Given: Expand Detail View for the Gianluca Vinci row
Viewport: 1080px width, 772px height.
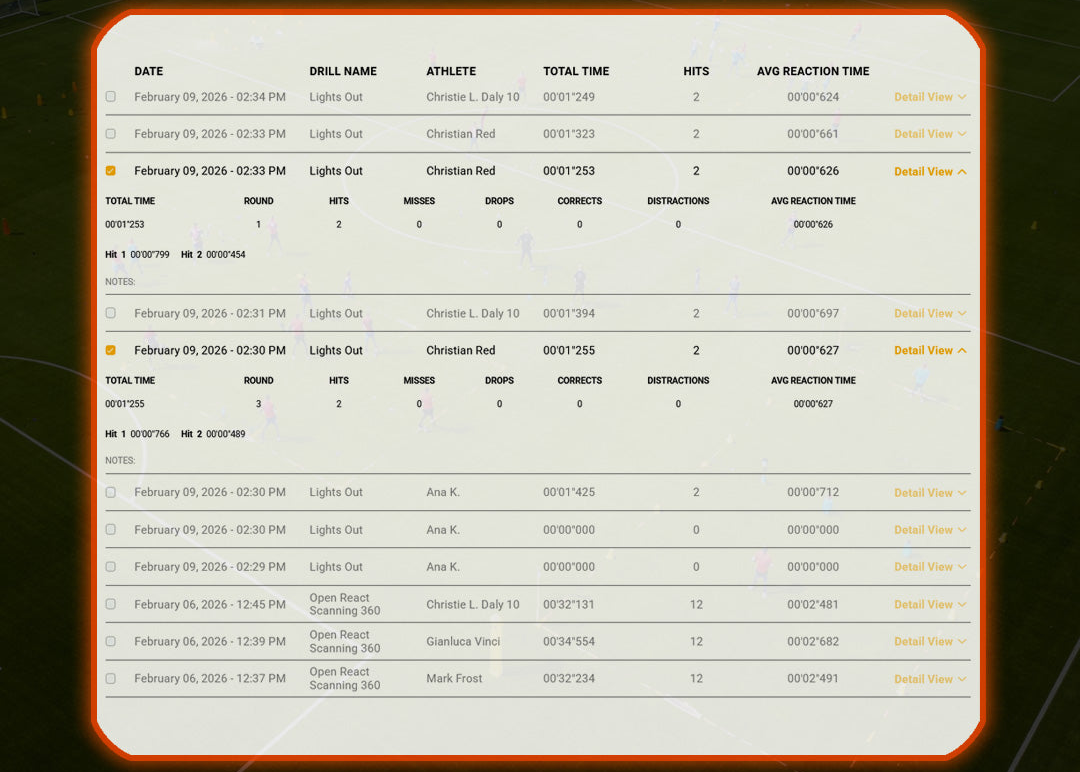Looking at the screenshot, I should (x=929, y=642).
